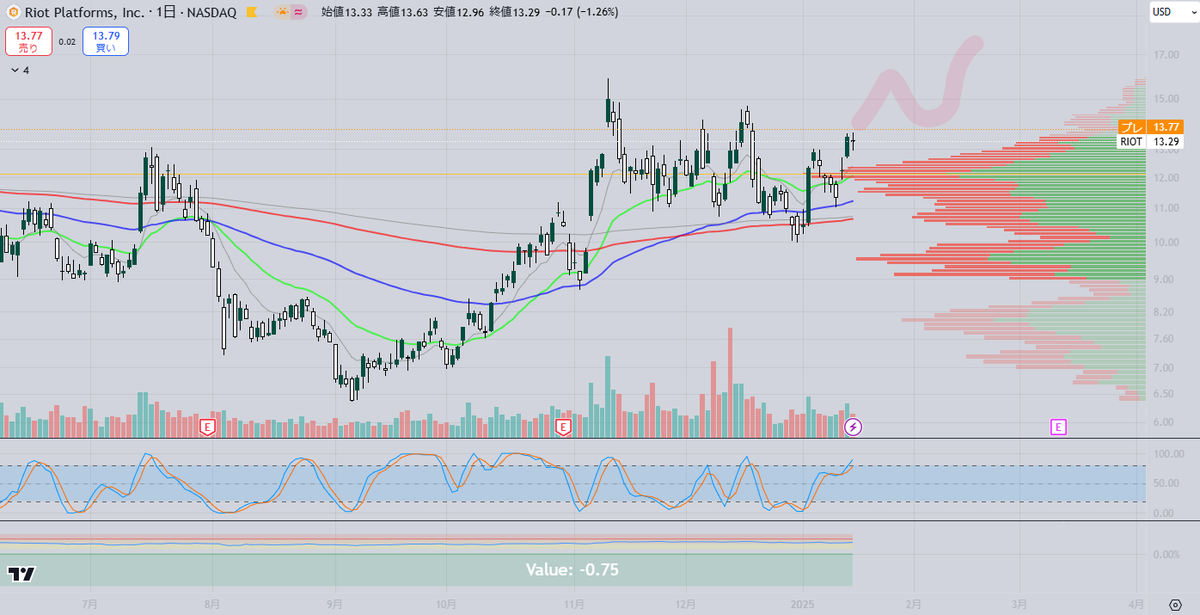Click the 7月 label on time axis
The width and height of the screenshot is (1200, 615).
click(x=91, y=604)
